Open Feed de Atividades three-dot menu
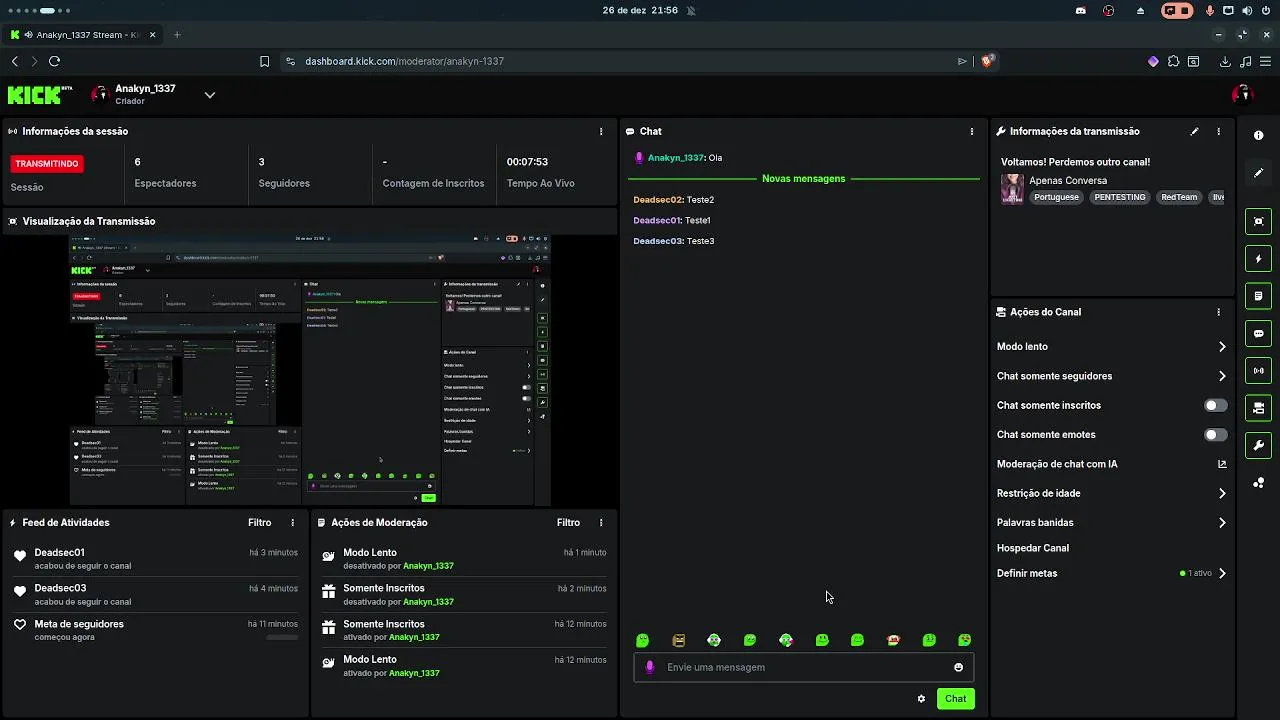The width and height of the screenshot is (1280, 720). click(x=293, y=523)
